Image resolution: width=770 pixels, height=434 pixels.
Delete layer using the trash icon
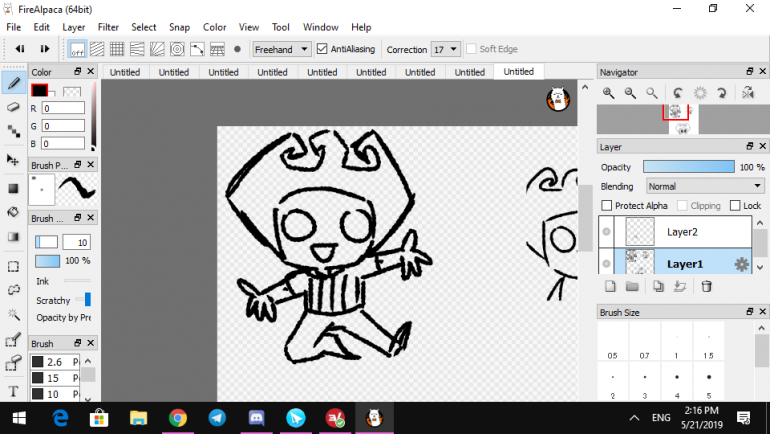706,286
